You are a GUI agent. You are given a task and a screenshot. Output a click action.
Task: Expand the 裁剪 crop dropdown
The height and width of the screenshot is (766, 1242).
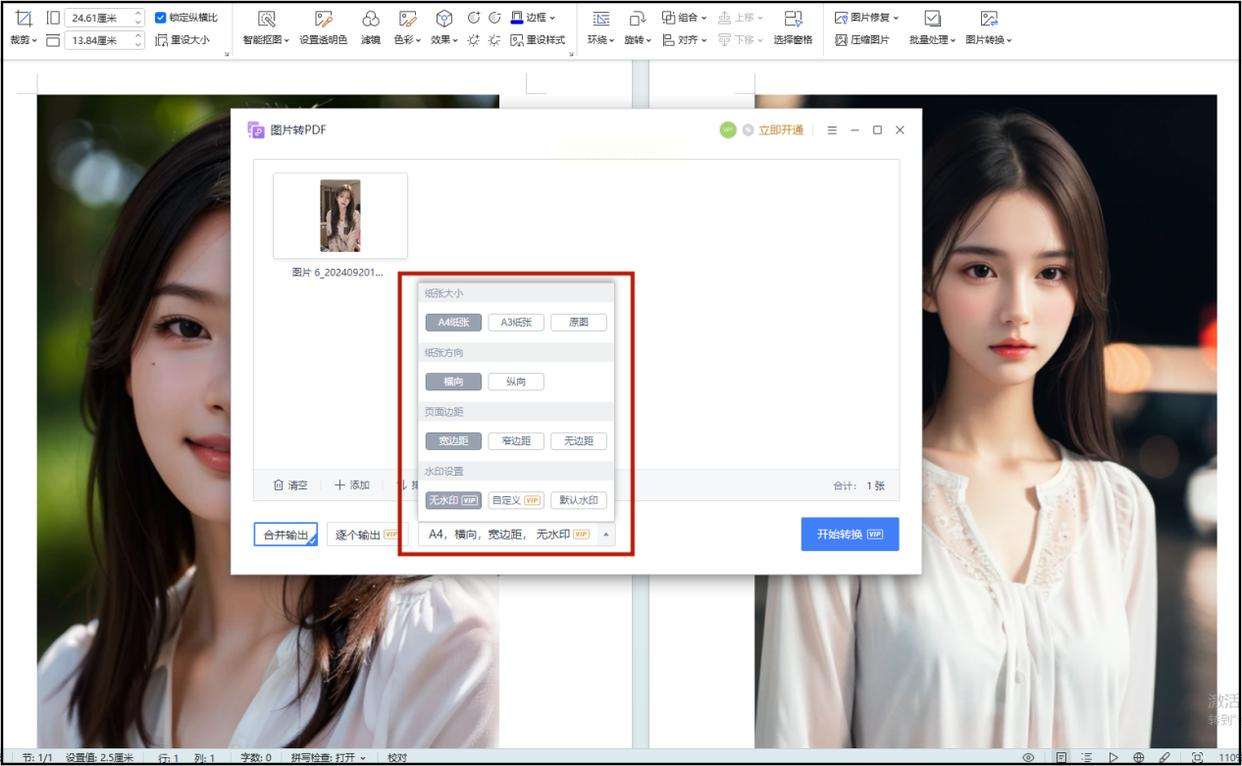pyautogui.click(x=23, y=40)
